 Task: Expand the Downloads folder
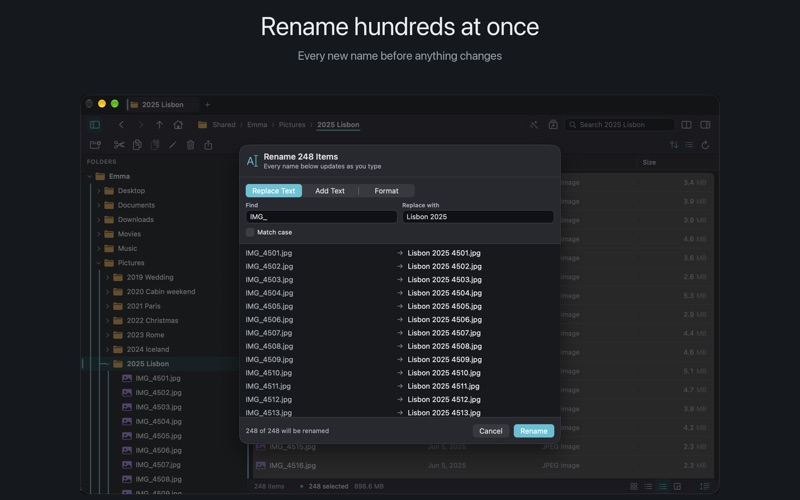(98, 219)
